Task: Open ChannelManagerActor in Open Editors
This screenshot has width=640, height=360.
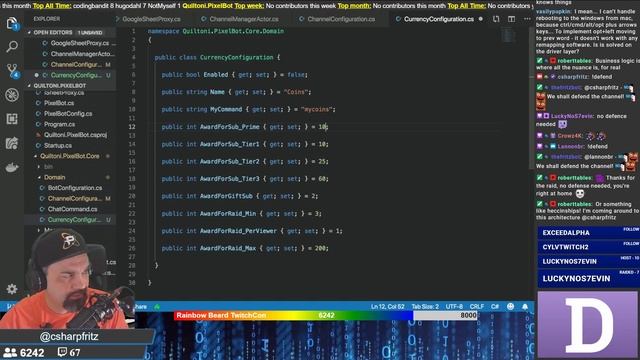Action: pos(82,54)
